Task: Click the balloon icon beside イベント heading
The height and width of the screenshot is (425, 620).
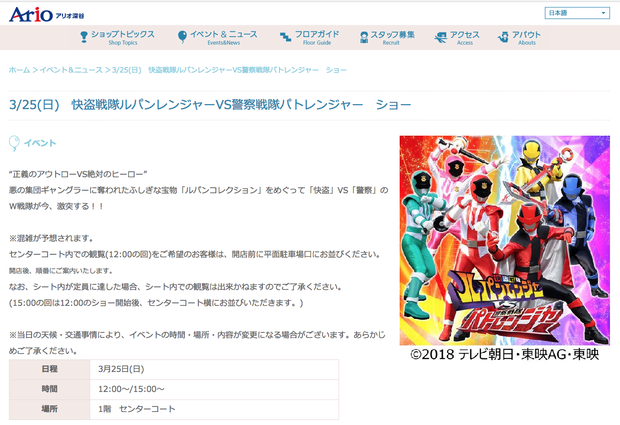Action: coord(14,144)
